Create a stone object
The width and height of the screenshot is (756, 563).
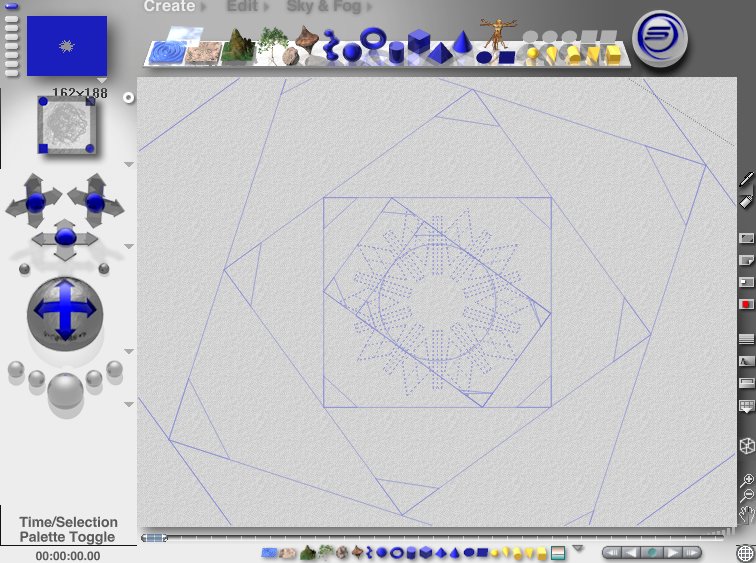point(290,56)
